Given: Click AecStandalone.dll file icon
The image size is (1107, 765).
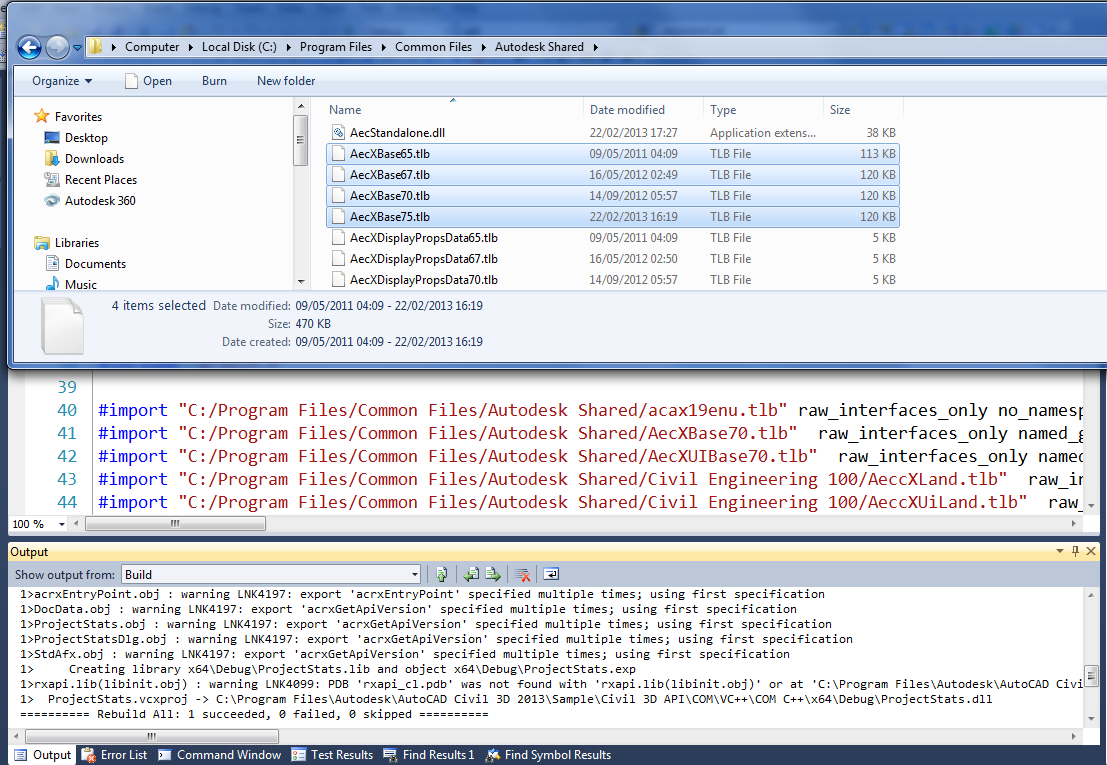Looking at the screenshot, I should pyautogui.click(x=338, y=133).
